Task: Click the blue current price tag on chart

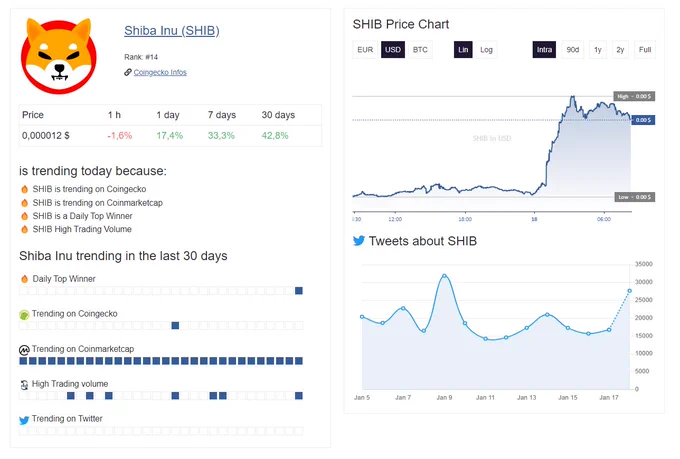Action: [x=643, y=120]
